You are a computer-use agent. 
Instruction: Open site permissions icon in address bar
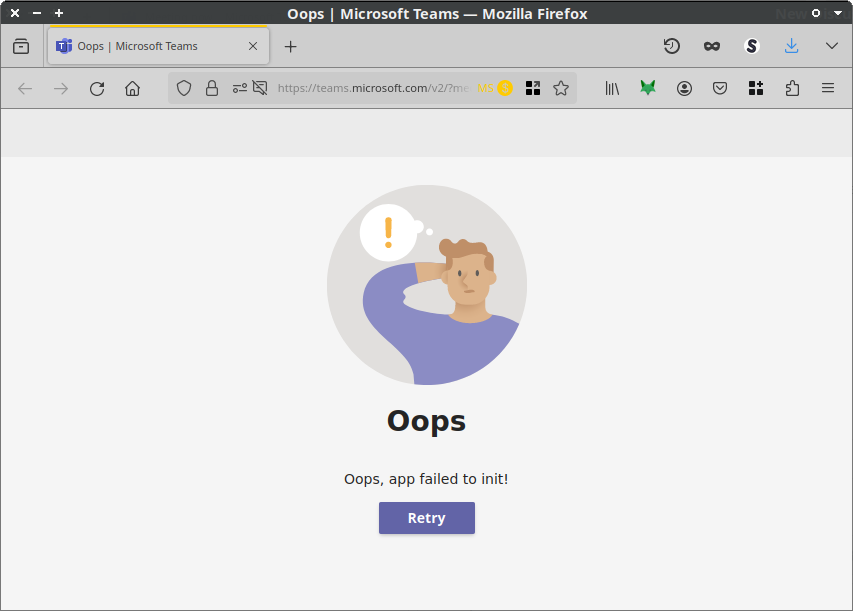coord(239,88)
